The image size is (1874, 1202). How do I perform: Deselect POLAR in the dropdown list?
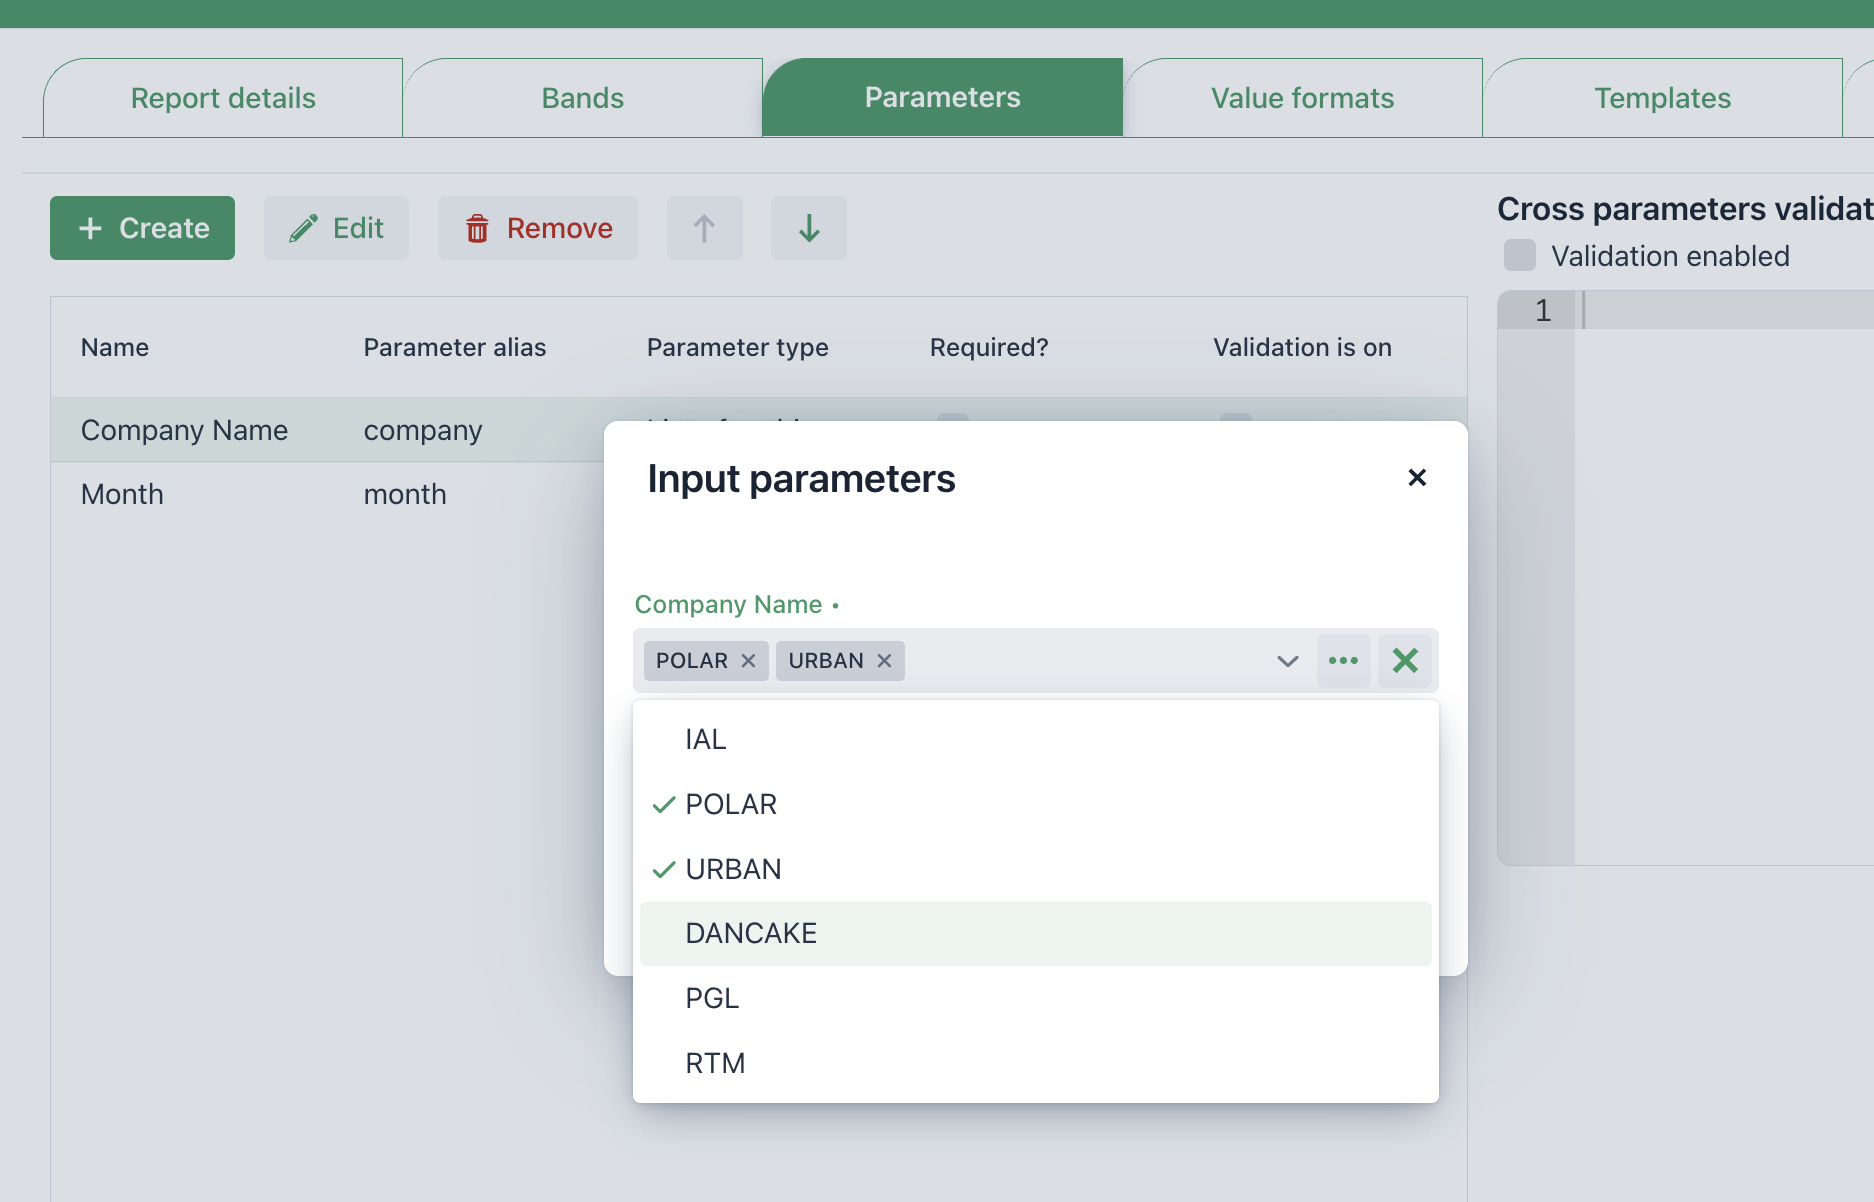pyautogui.click(x=731, y=804)
